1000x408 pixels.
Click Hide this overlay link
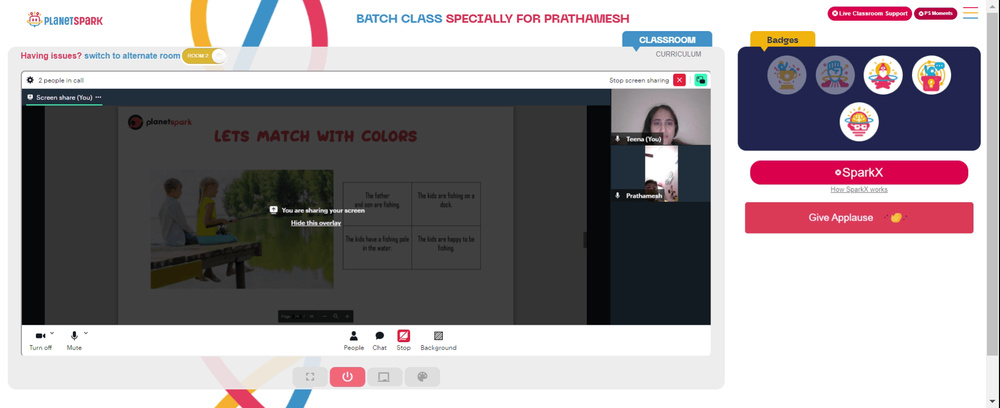316,223
